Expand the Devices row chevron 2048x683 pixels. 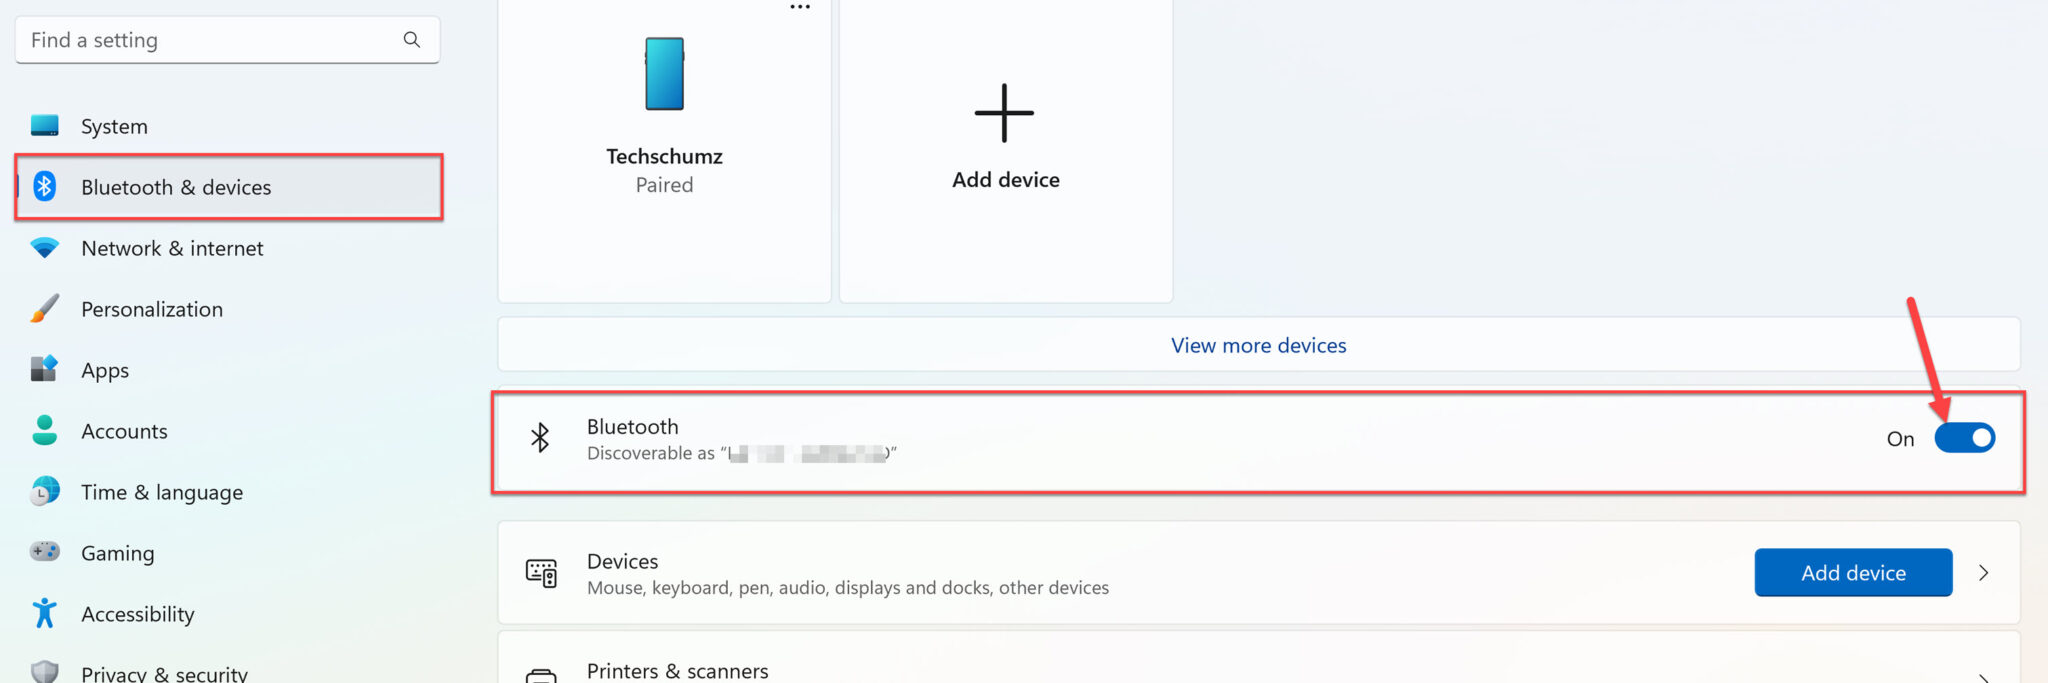pos(1984,573)
